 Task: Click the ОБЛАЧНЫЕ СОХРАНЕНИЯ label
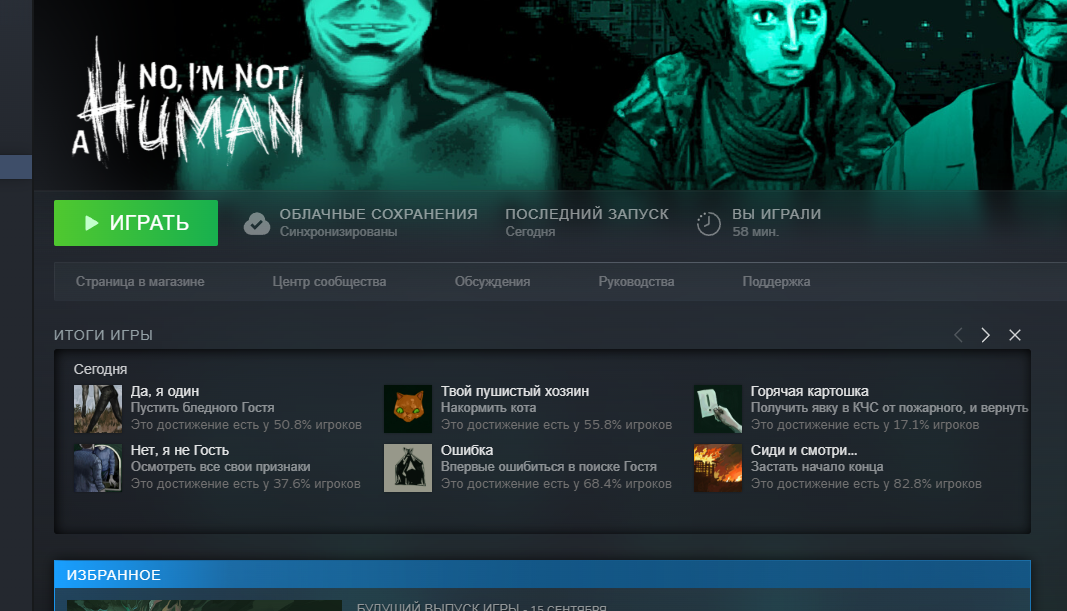pyautogui.click(x=378, y=214)
